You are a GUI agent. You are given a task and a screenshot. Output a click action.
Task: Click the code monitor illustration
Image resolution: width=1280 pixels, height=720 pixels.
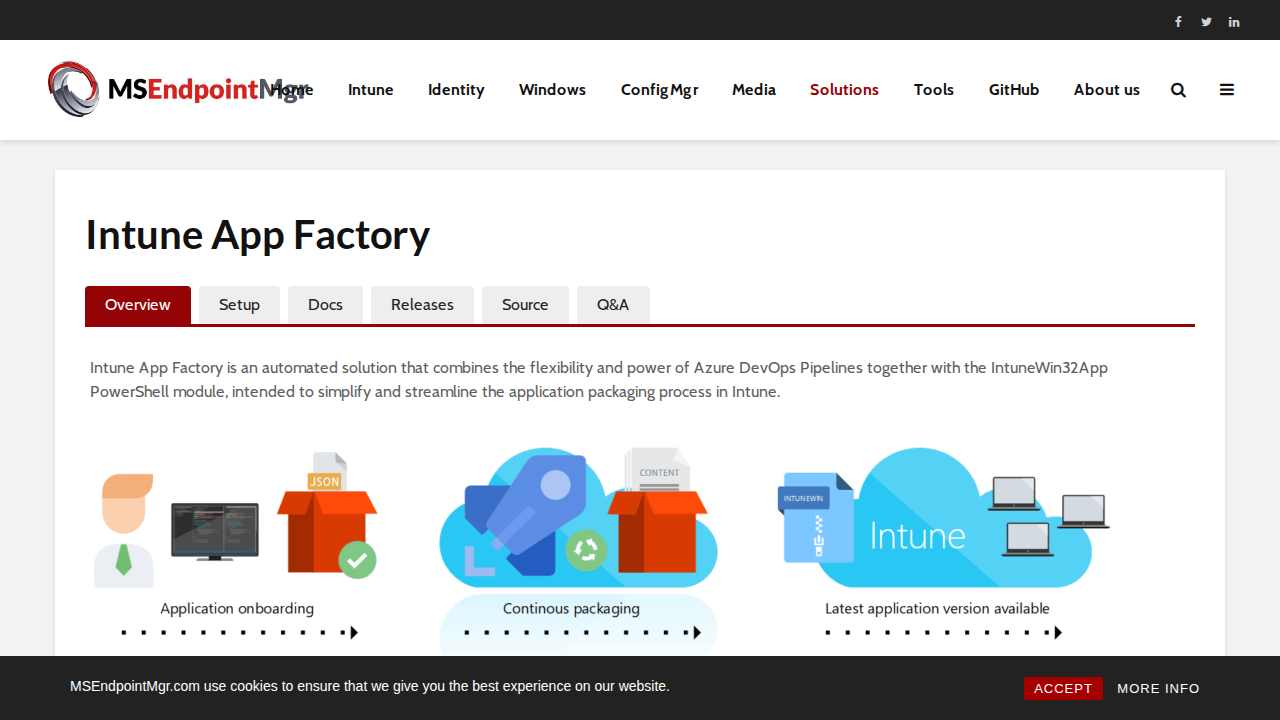point(215,531)
